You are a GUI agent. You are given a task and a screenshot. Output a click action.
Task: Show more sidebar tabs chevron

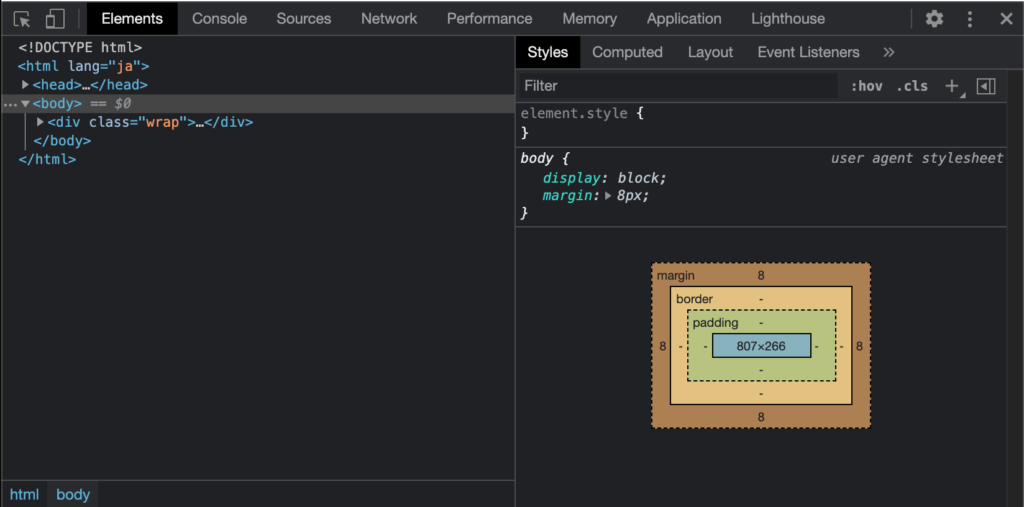[x=889, y=52]
